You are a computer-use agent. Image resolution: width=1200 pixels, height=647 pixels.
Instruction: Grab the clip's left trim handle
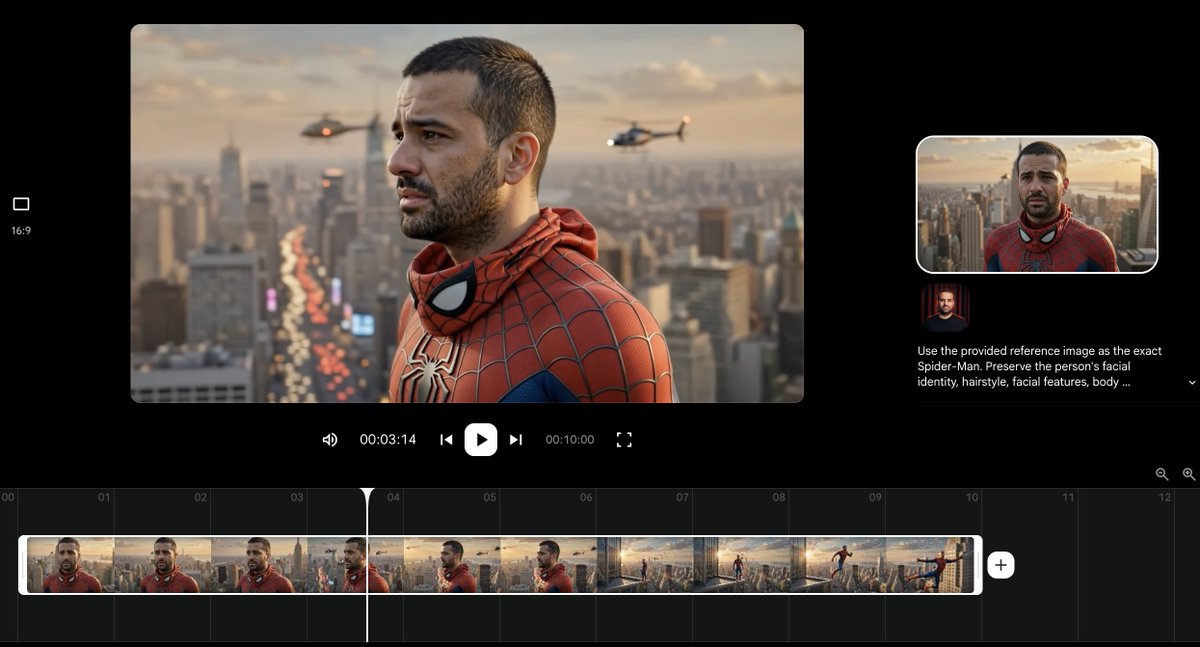23,565
